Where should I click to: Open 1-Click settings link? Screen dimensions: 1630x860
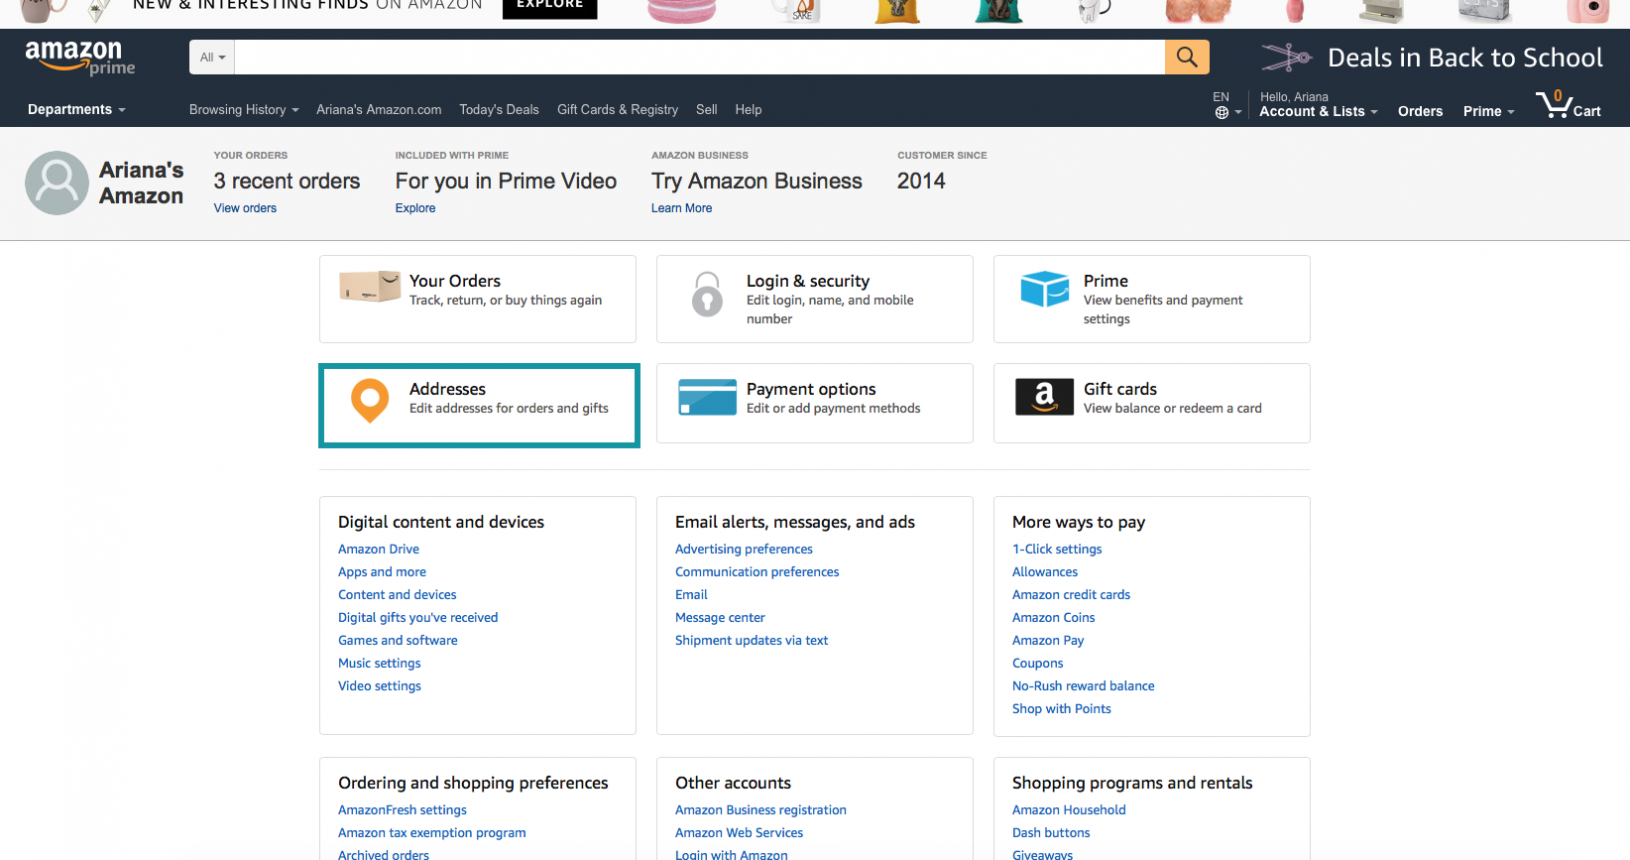click(x=1057, y=549)
